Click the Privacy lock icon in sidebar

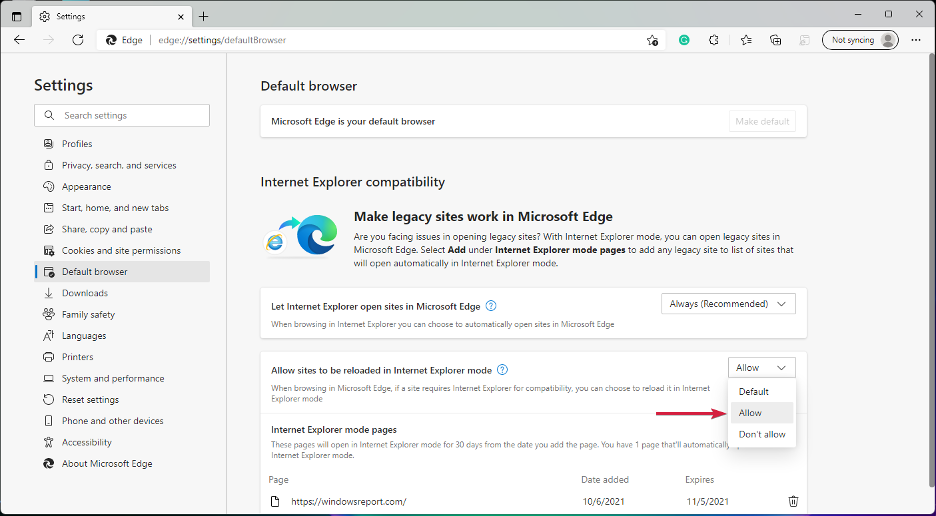[x=48, y=165]
